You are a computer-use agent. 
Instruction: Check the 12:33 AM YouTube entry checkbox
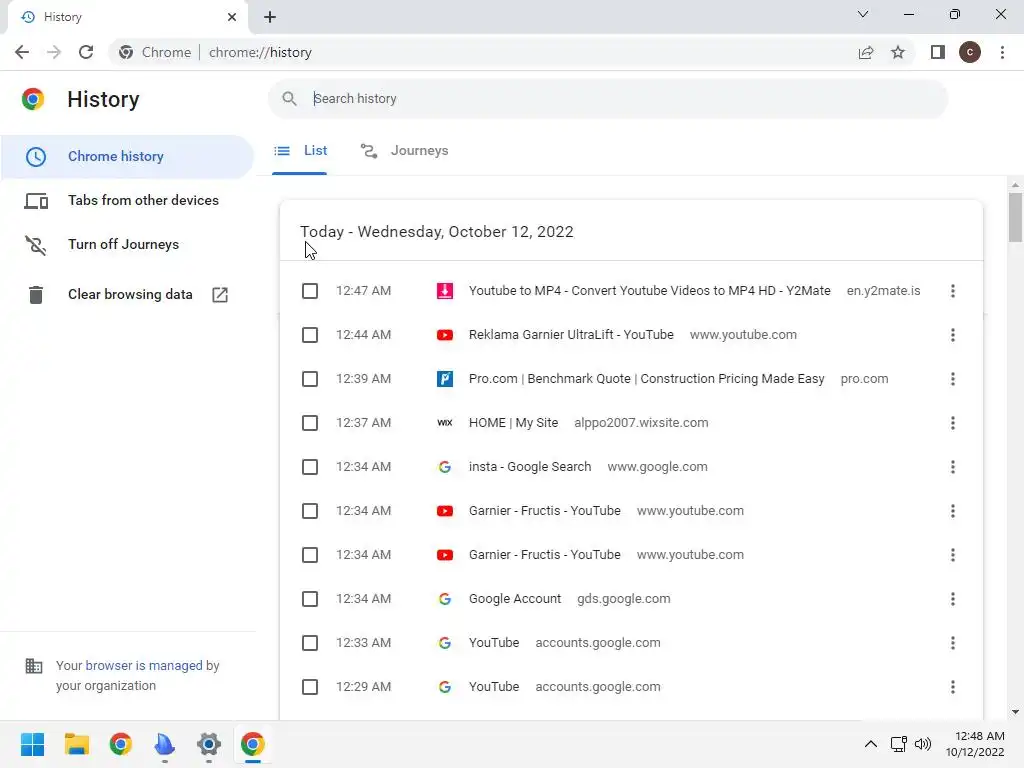310,643
